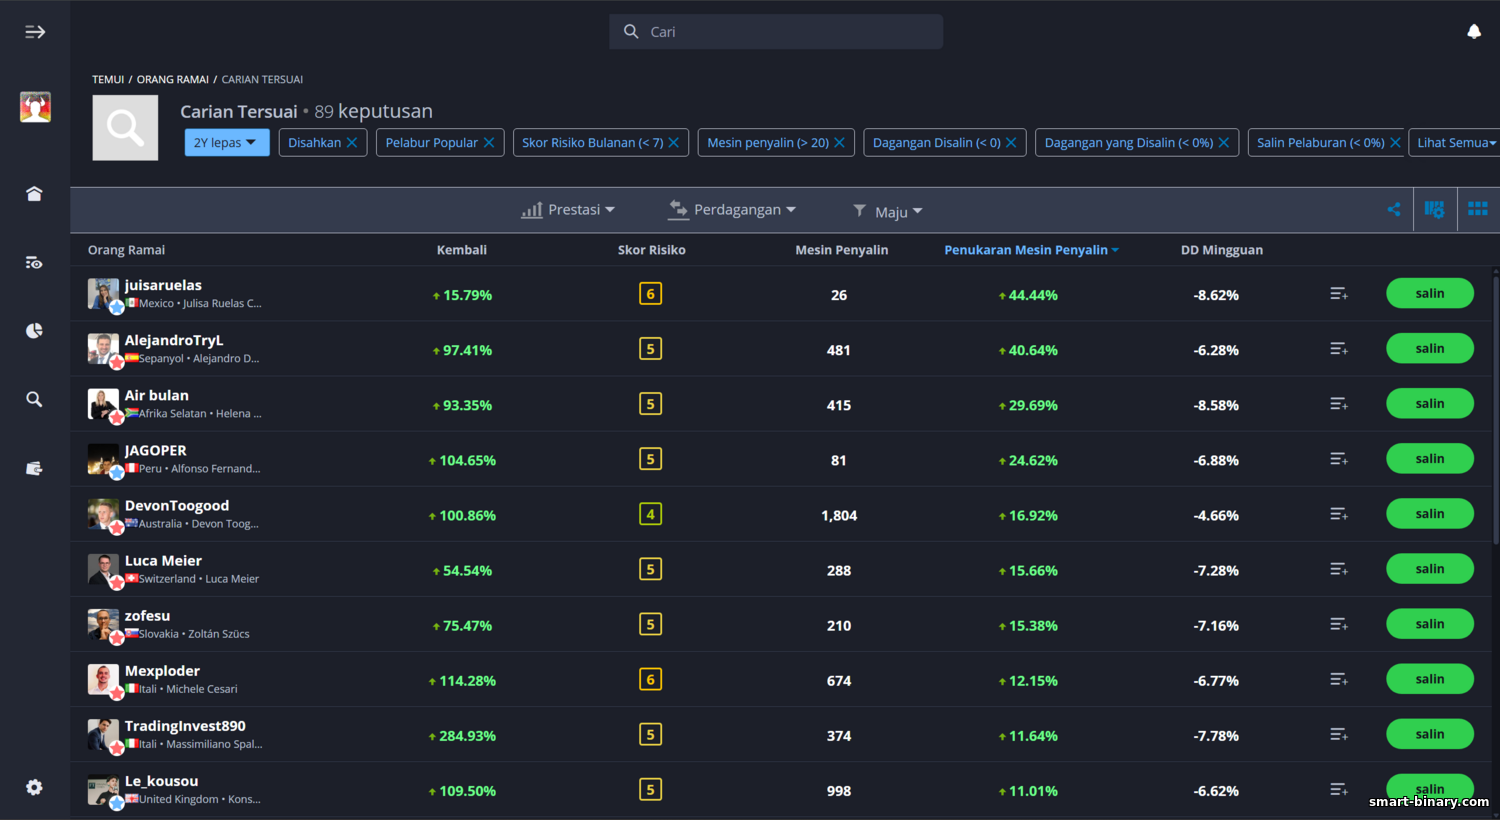This screenshot has height=820, width=1500.
Task: Open the settings gear in the sidebar
Action: coord(34,787)
